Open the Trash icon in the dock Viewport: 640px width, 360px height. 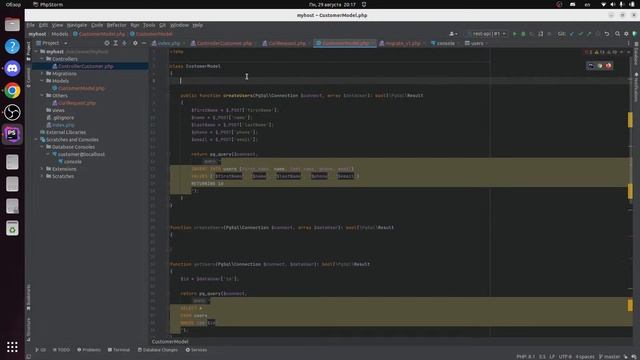(x=12, y=228)
